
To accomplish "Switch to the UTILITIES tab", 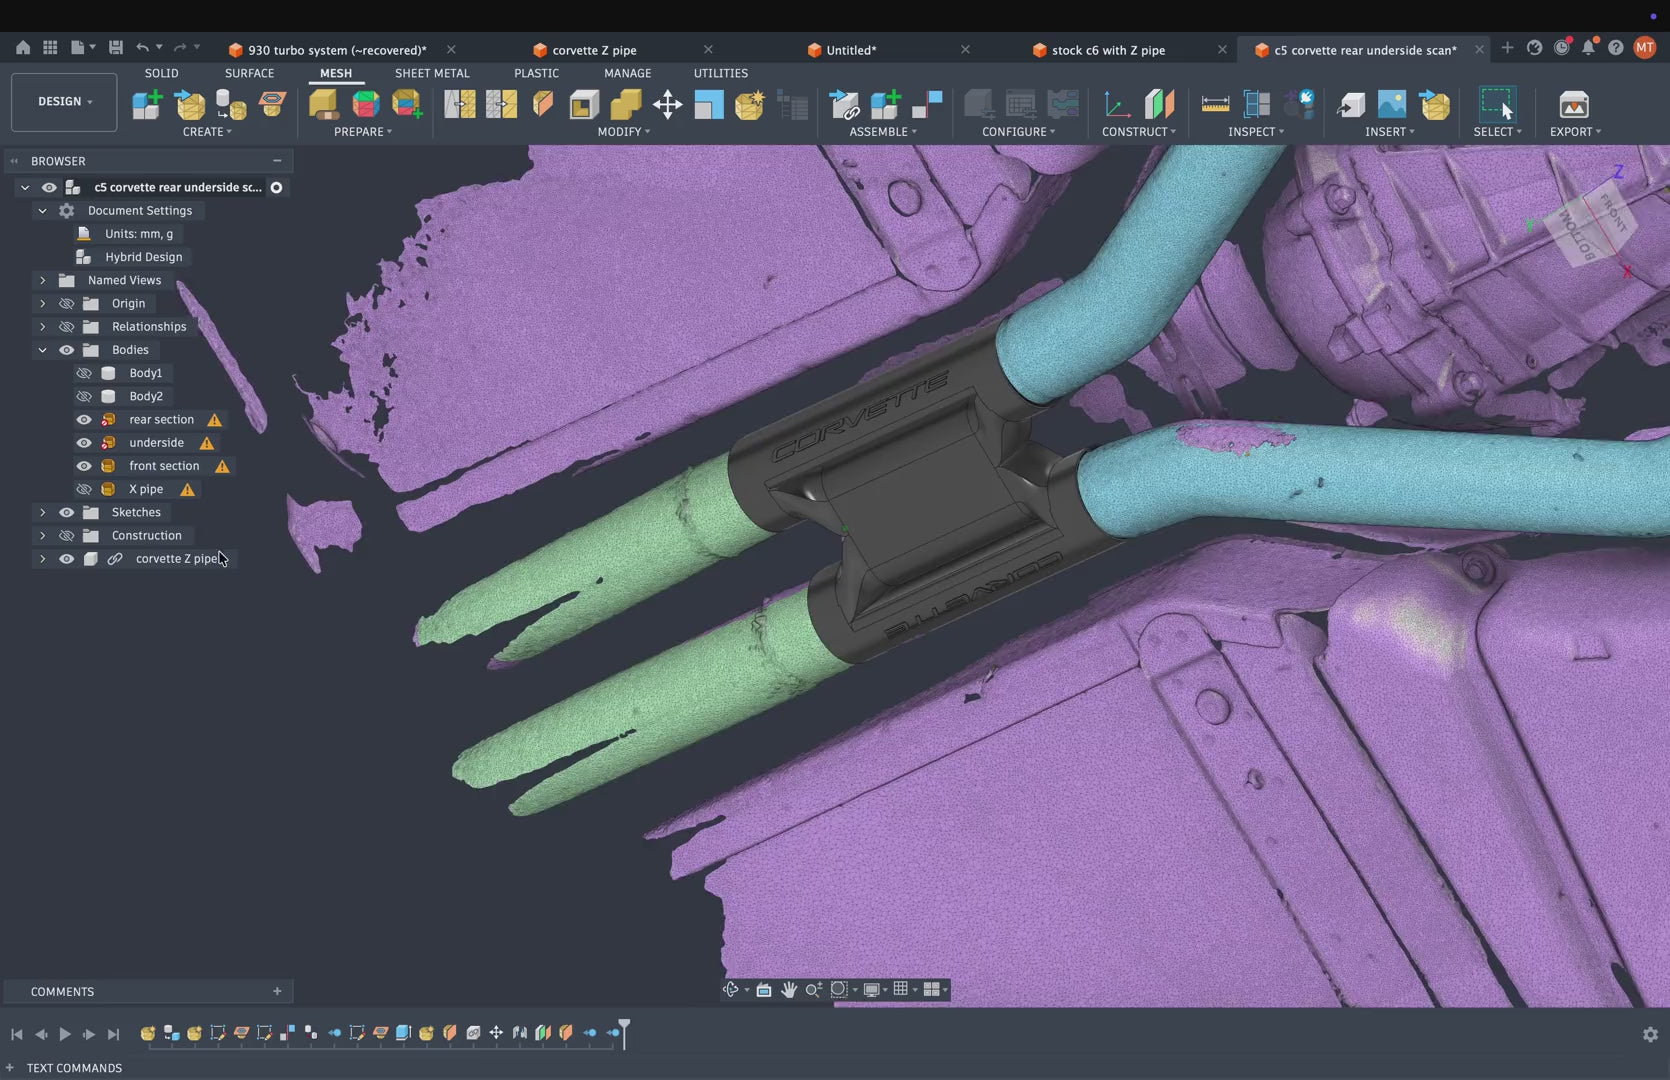I will click(x=721, y=73).
